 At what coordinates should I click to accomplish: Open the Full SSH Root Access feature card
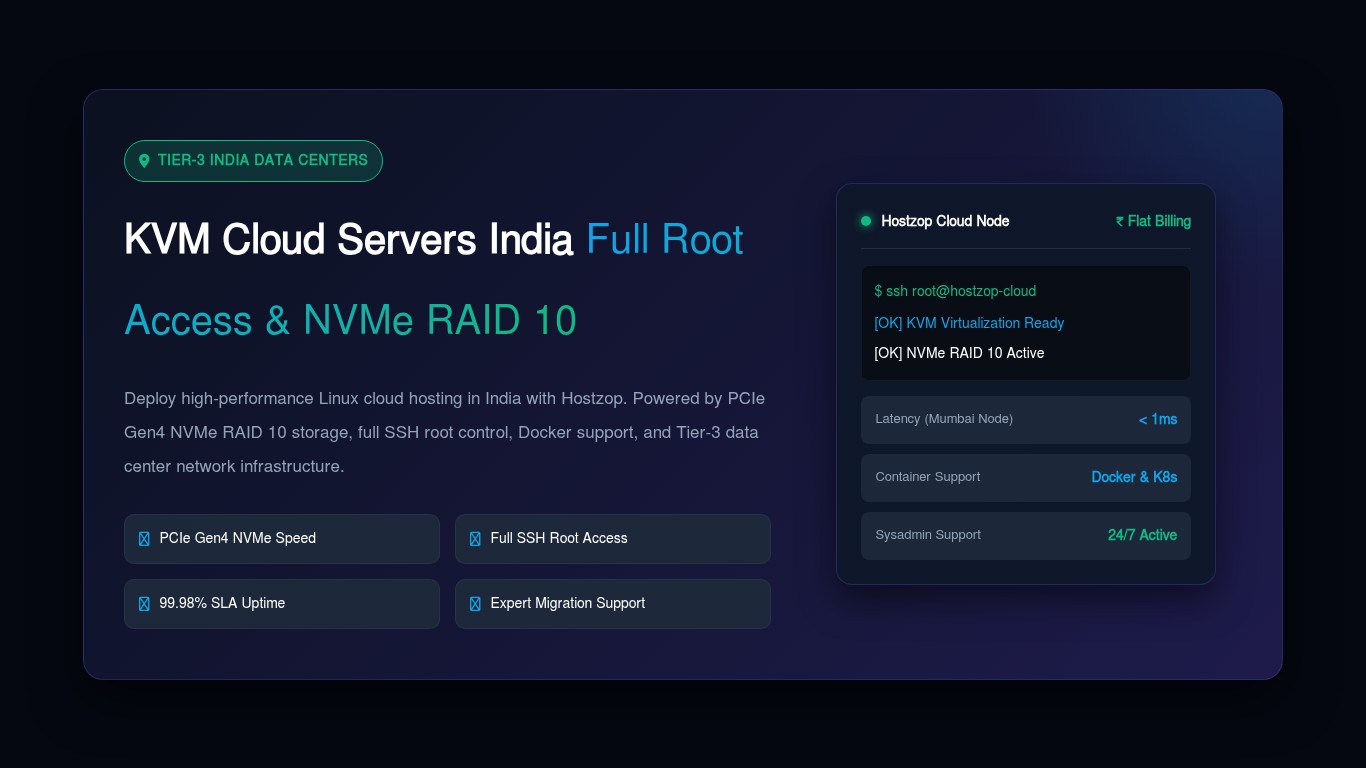pos(613,539)
